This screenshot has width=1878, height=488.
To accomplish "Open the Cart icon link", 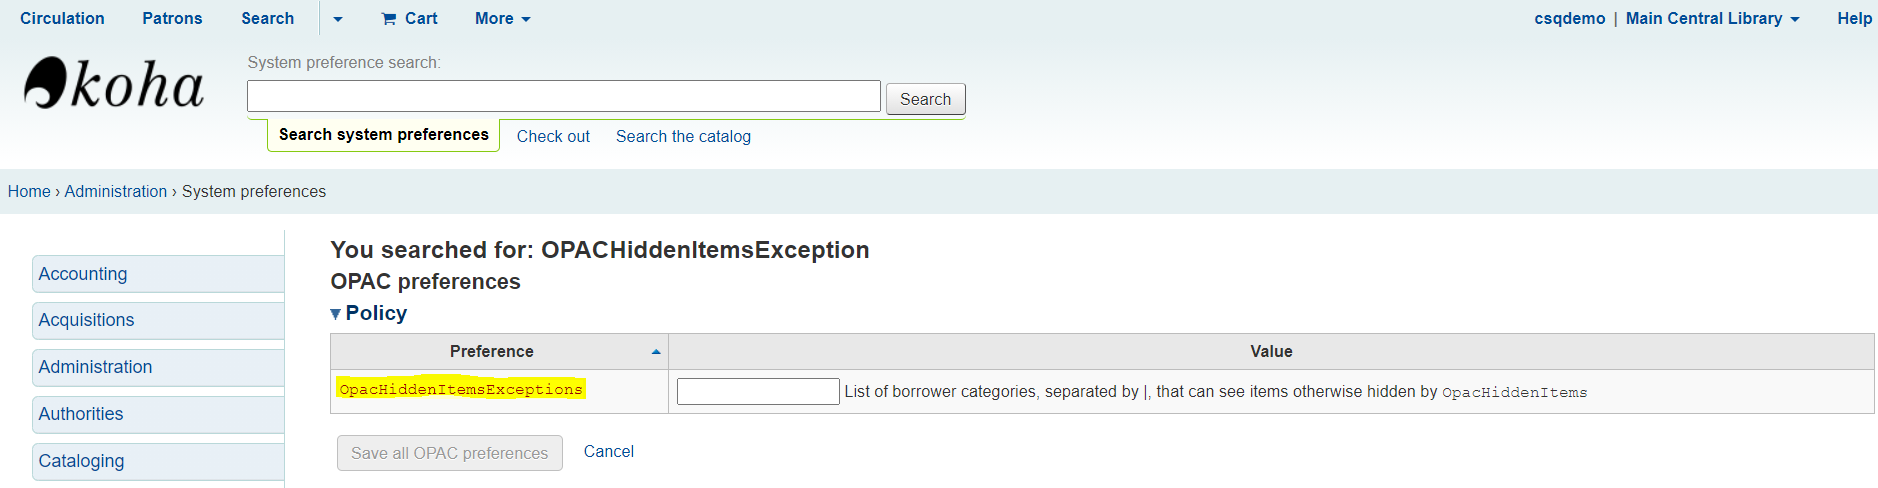I will pos(409,18).
